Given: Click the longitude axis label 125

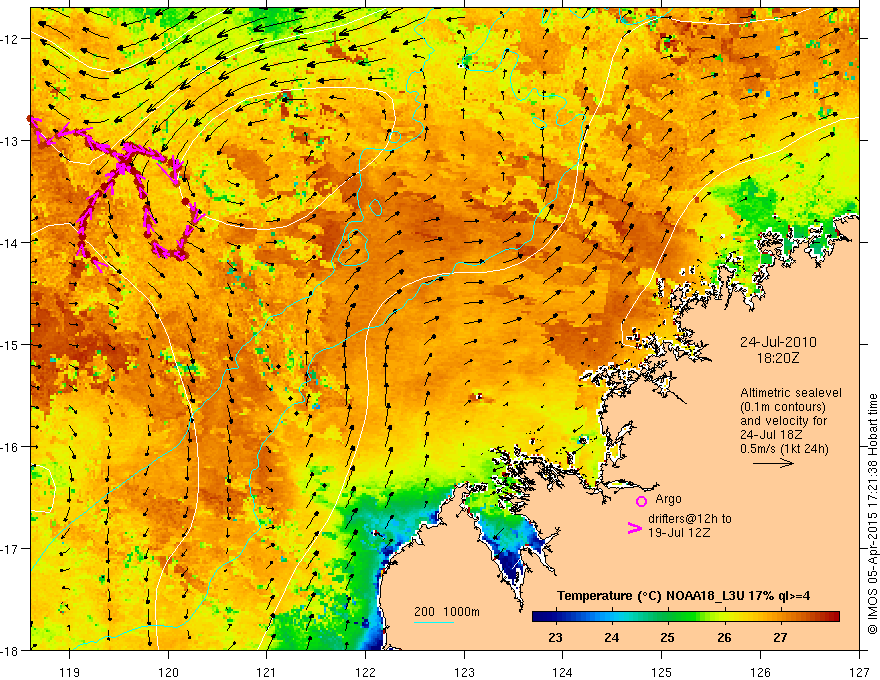Looking at the screenshot, I should coord(662,672).
